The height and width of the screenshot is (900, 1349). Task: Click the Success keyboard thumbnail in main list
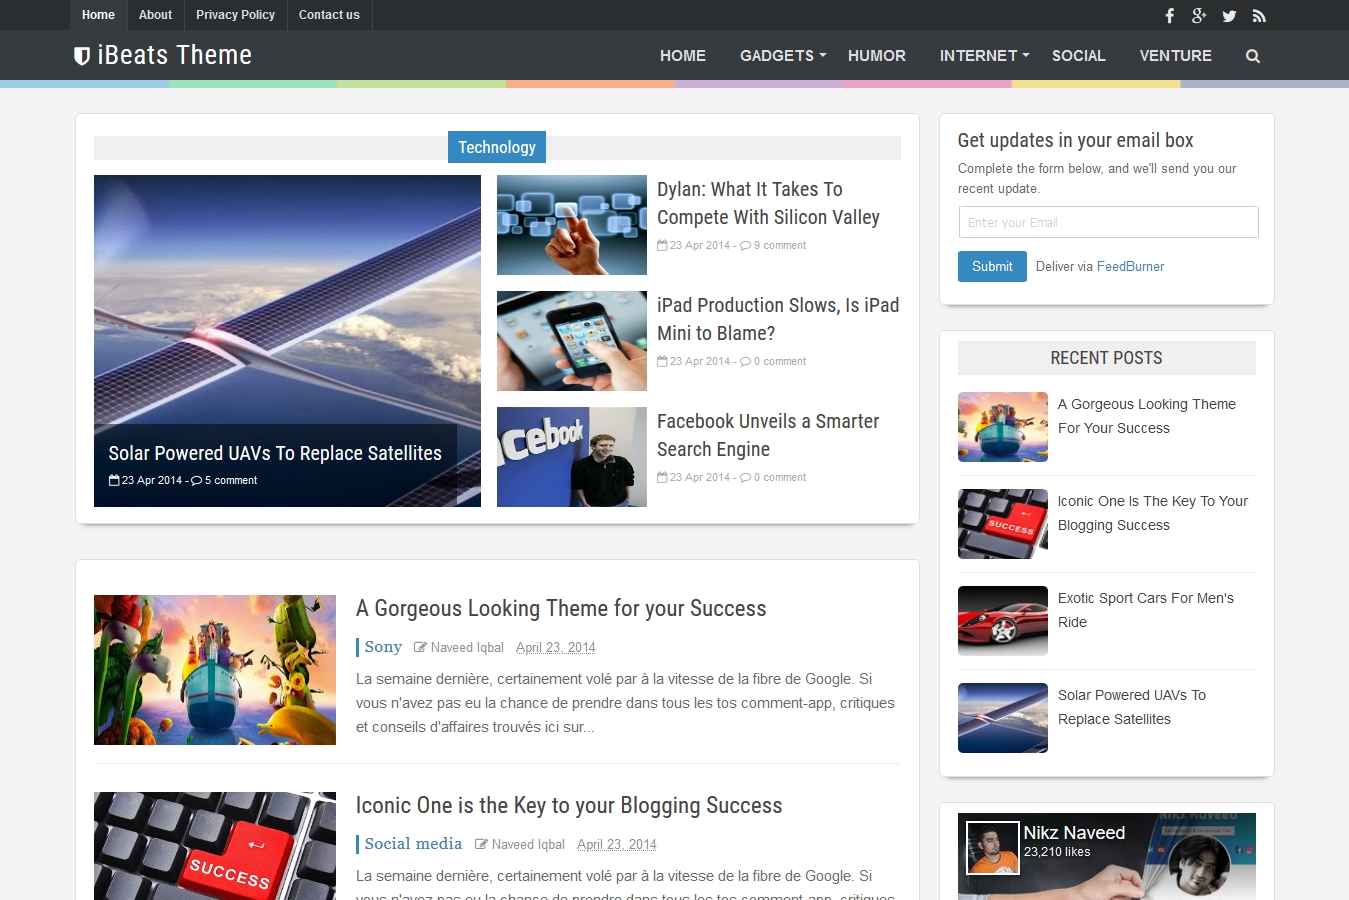(215, 846)
